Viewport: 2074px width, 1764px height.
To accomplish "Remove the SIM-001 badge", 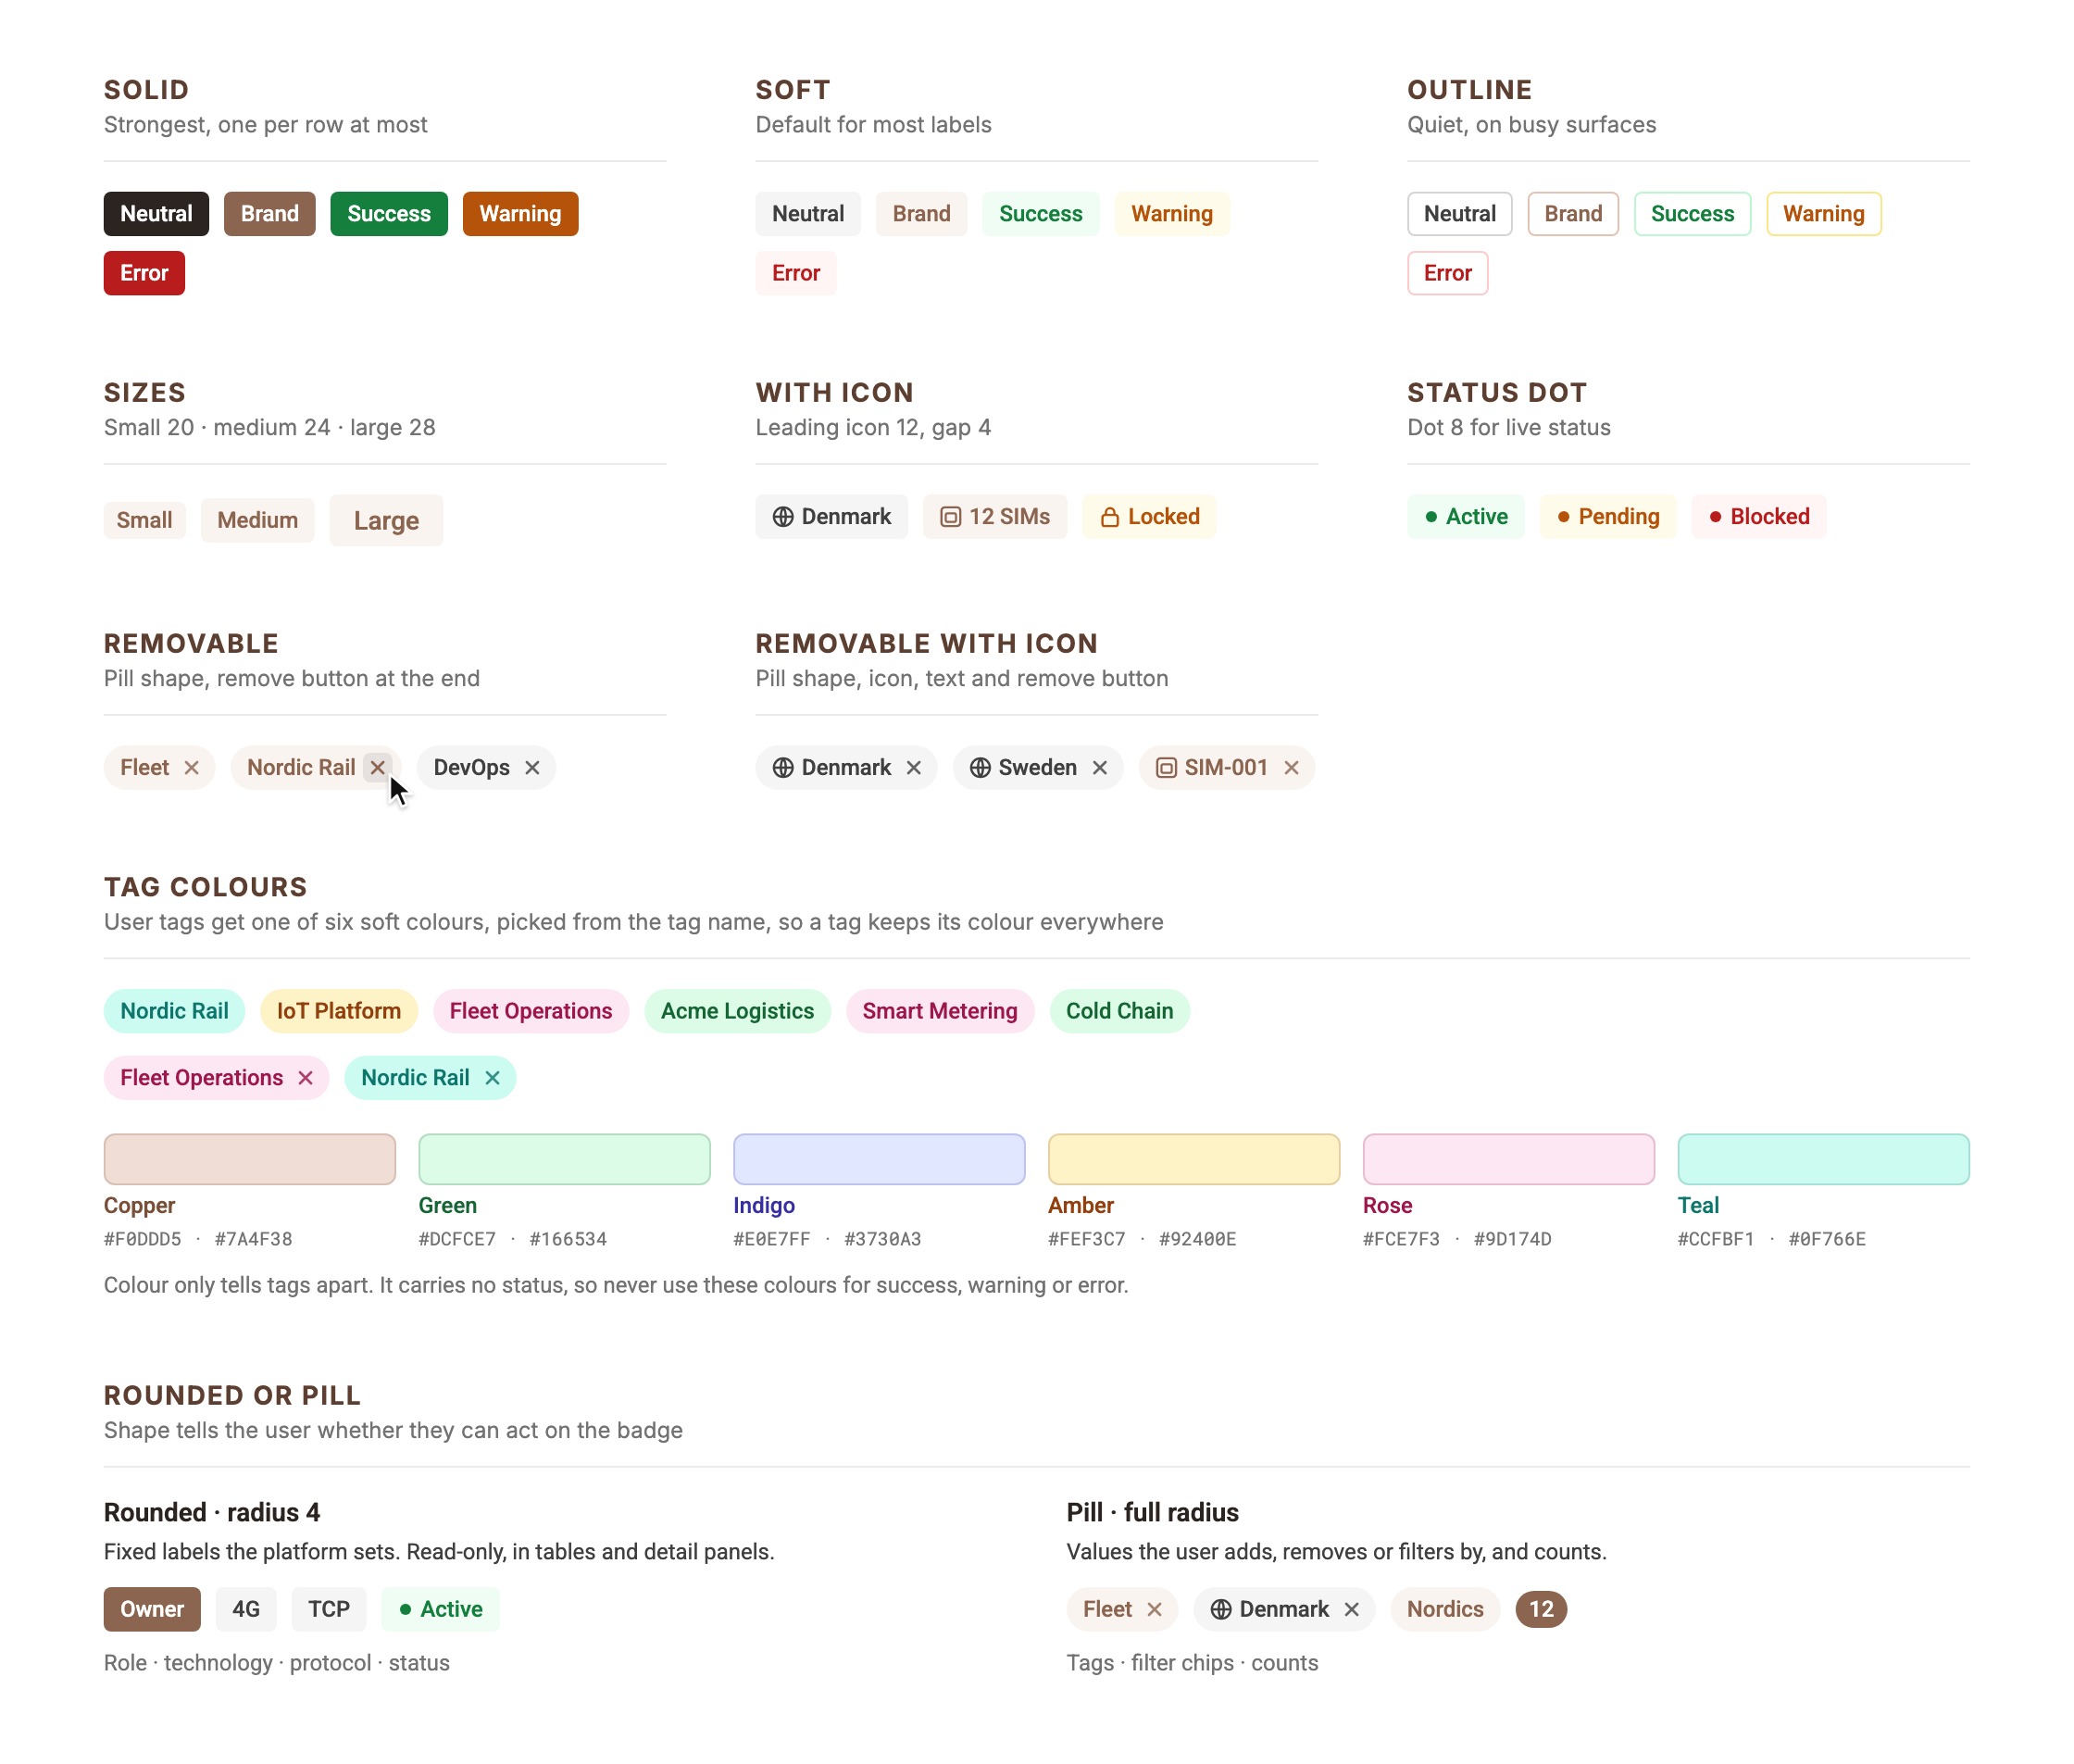I will coord(1291,767).
